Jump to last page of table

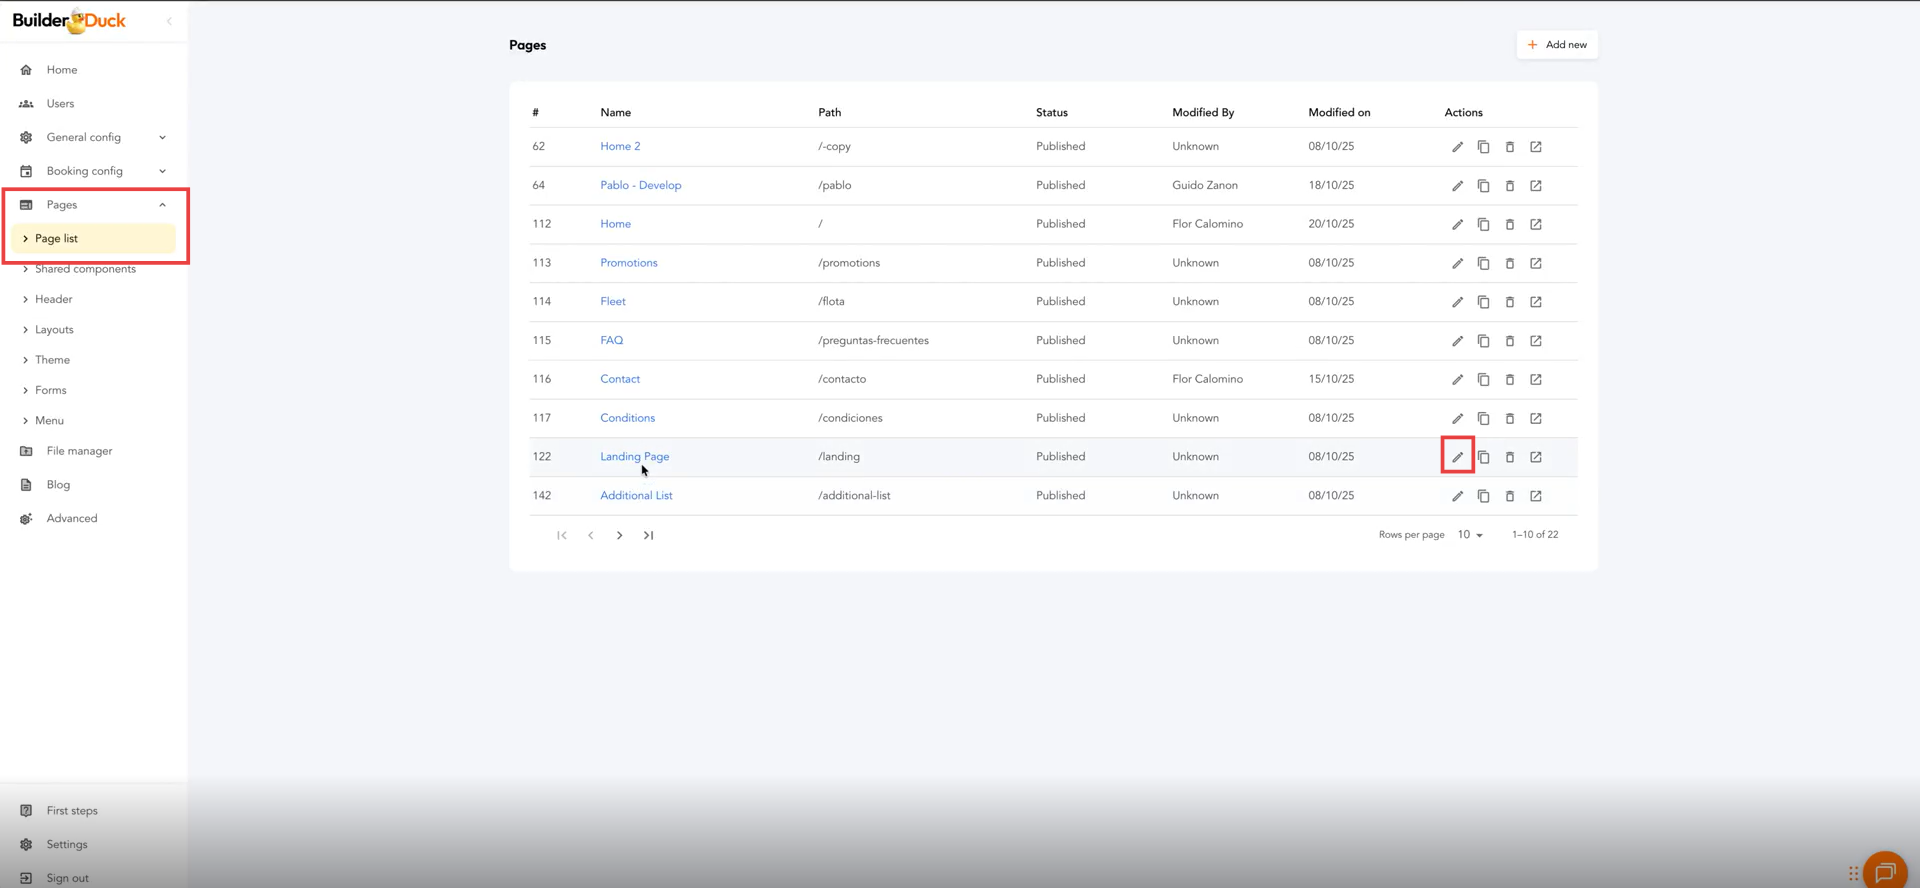point(648,535)
